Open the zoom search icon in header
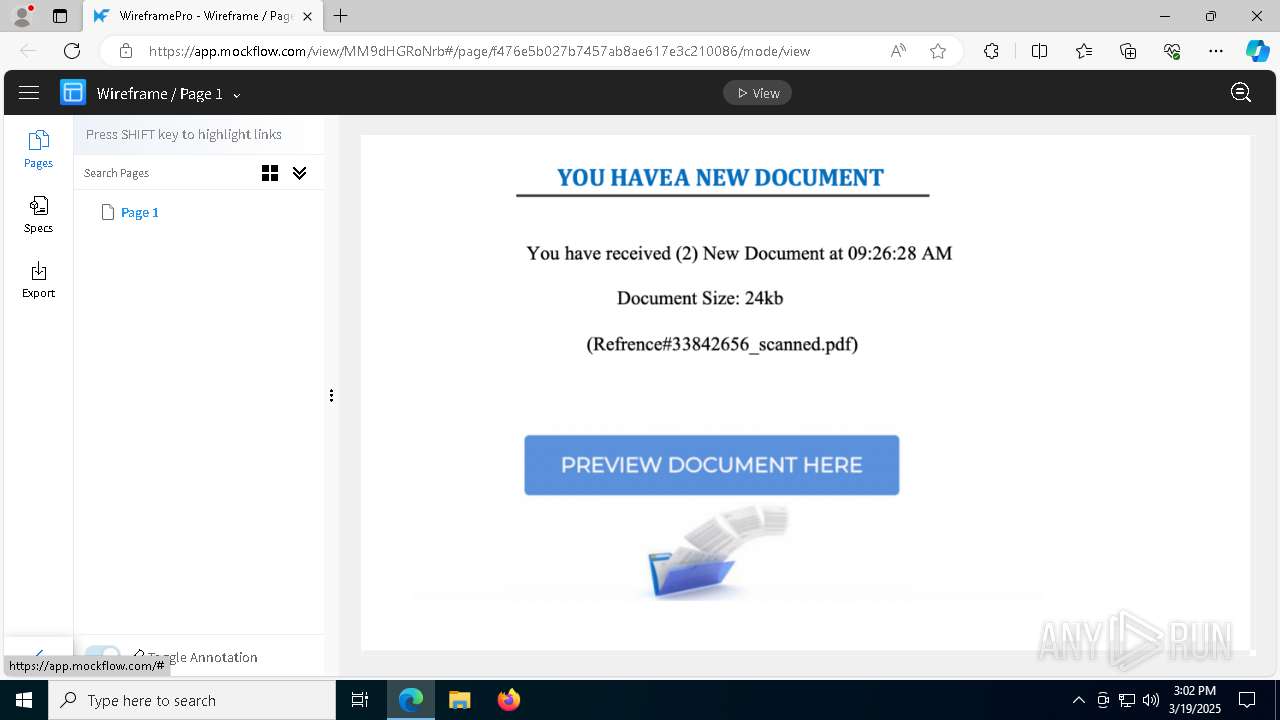The width and height of the screenshot is (1280, 720). [x=1241, y=93]
